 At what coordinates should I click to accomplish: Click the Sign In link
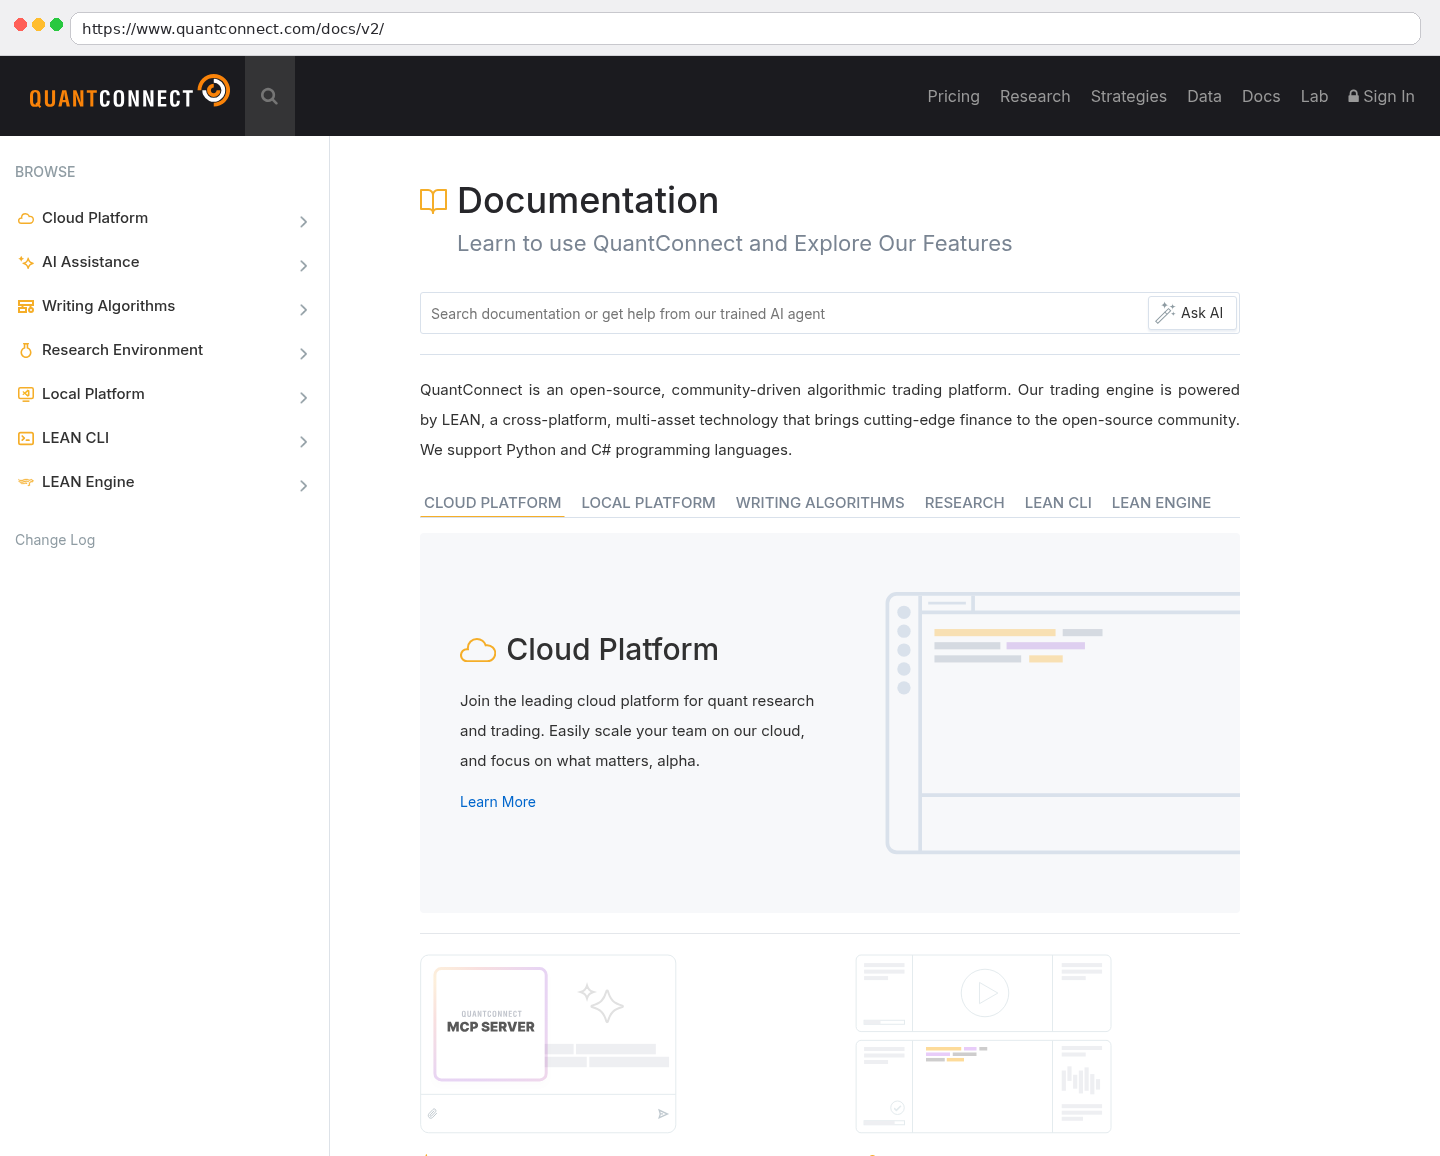tap(1381, 96)
